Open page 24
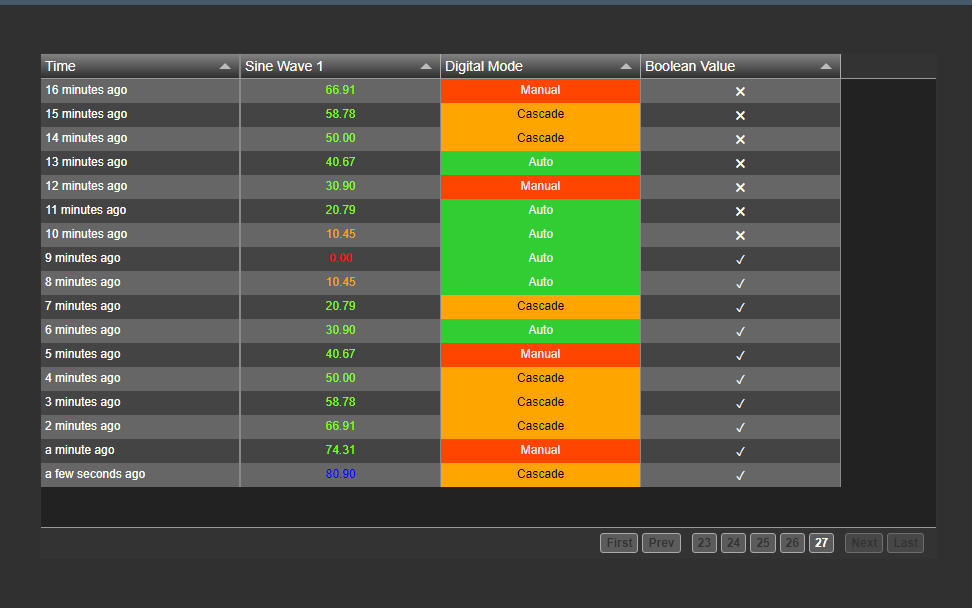972x608 pixels. tap(733, 543)
